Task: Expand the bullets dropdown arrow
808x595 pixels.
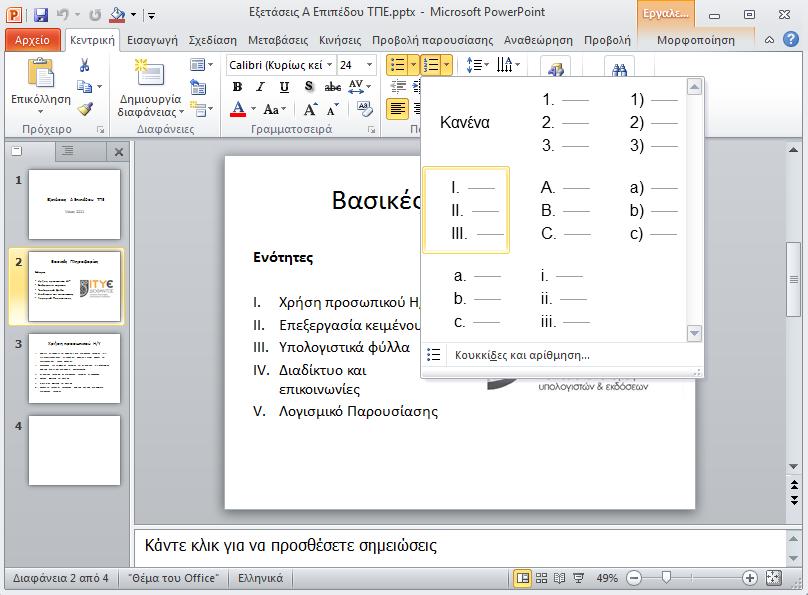Action: [x=413, y=65]
